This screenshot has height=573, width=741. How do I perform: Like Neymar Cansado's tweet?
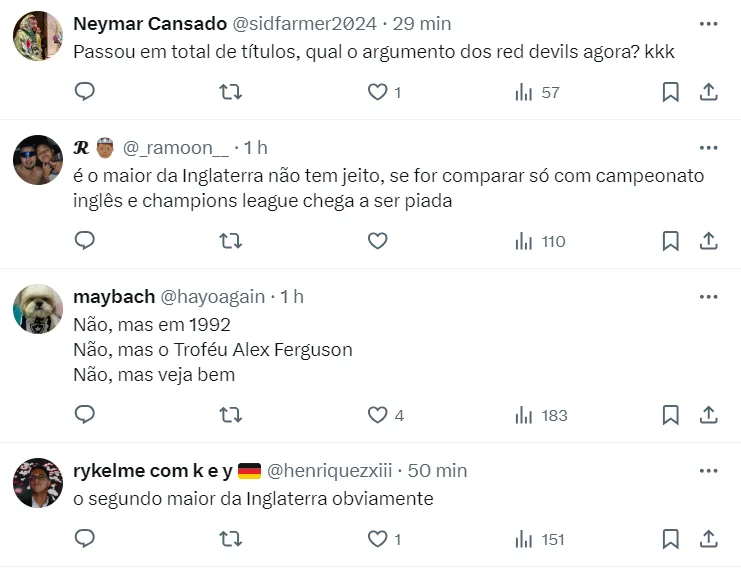point(378,92)
